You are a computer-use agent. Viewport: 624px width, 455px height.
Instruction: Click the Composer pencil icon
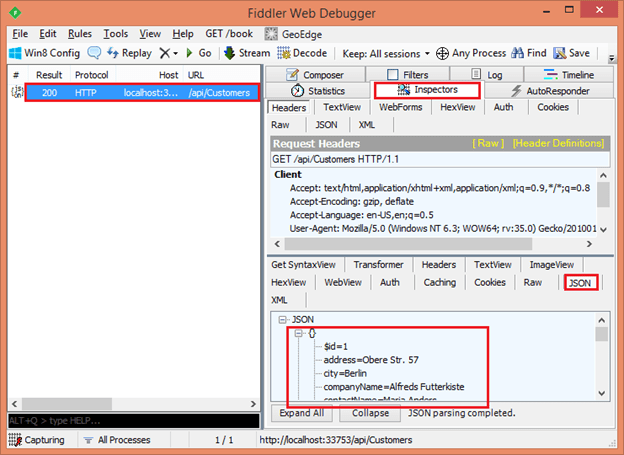tap(292, 74)
